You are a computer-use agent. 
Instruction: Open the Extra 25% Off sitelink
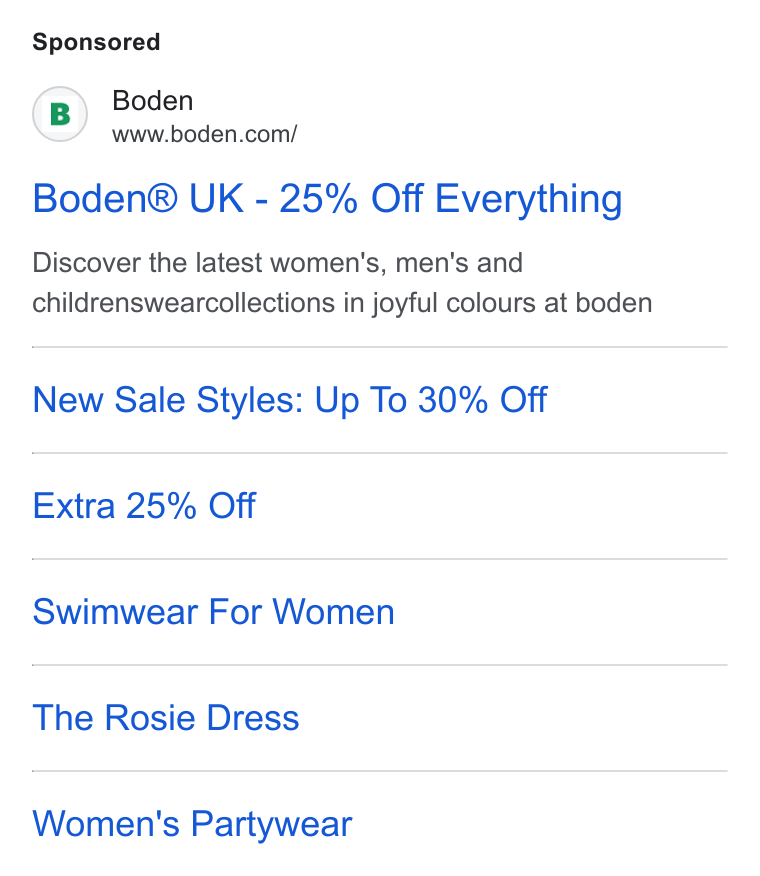pos(144,506)
